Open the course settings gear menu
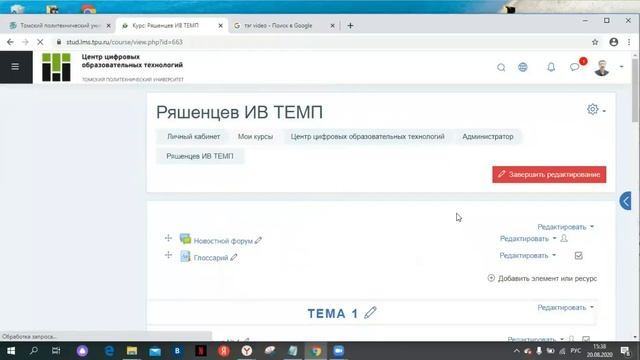The width and height of the screenshot is (640, 360). coord(596,109)
